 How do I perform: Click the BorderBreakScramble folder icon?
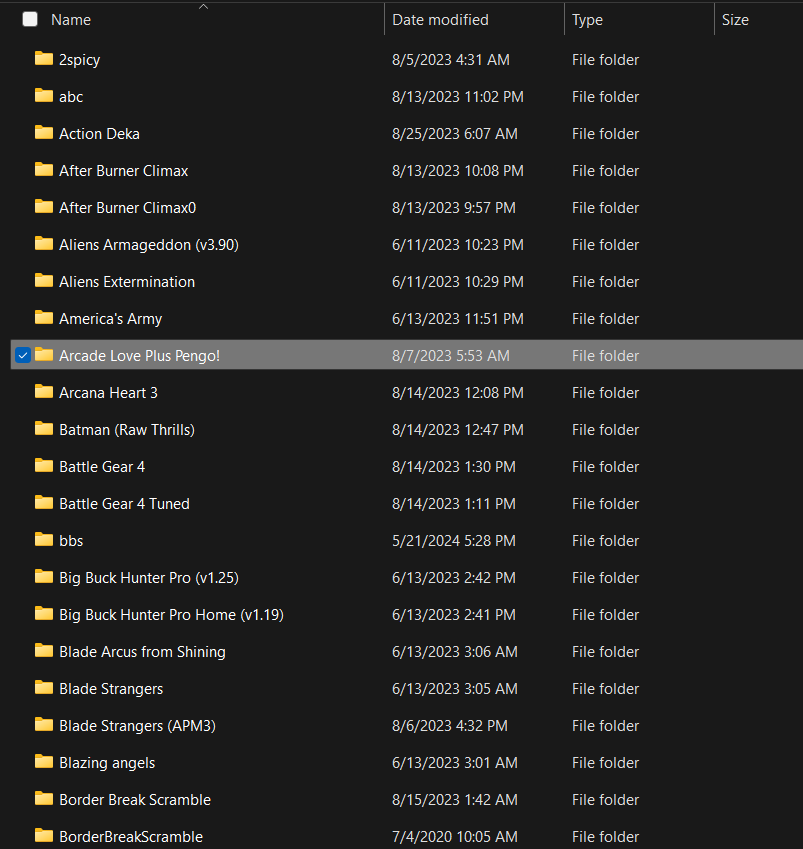click(44, 835)
